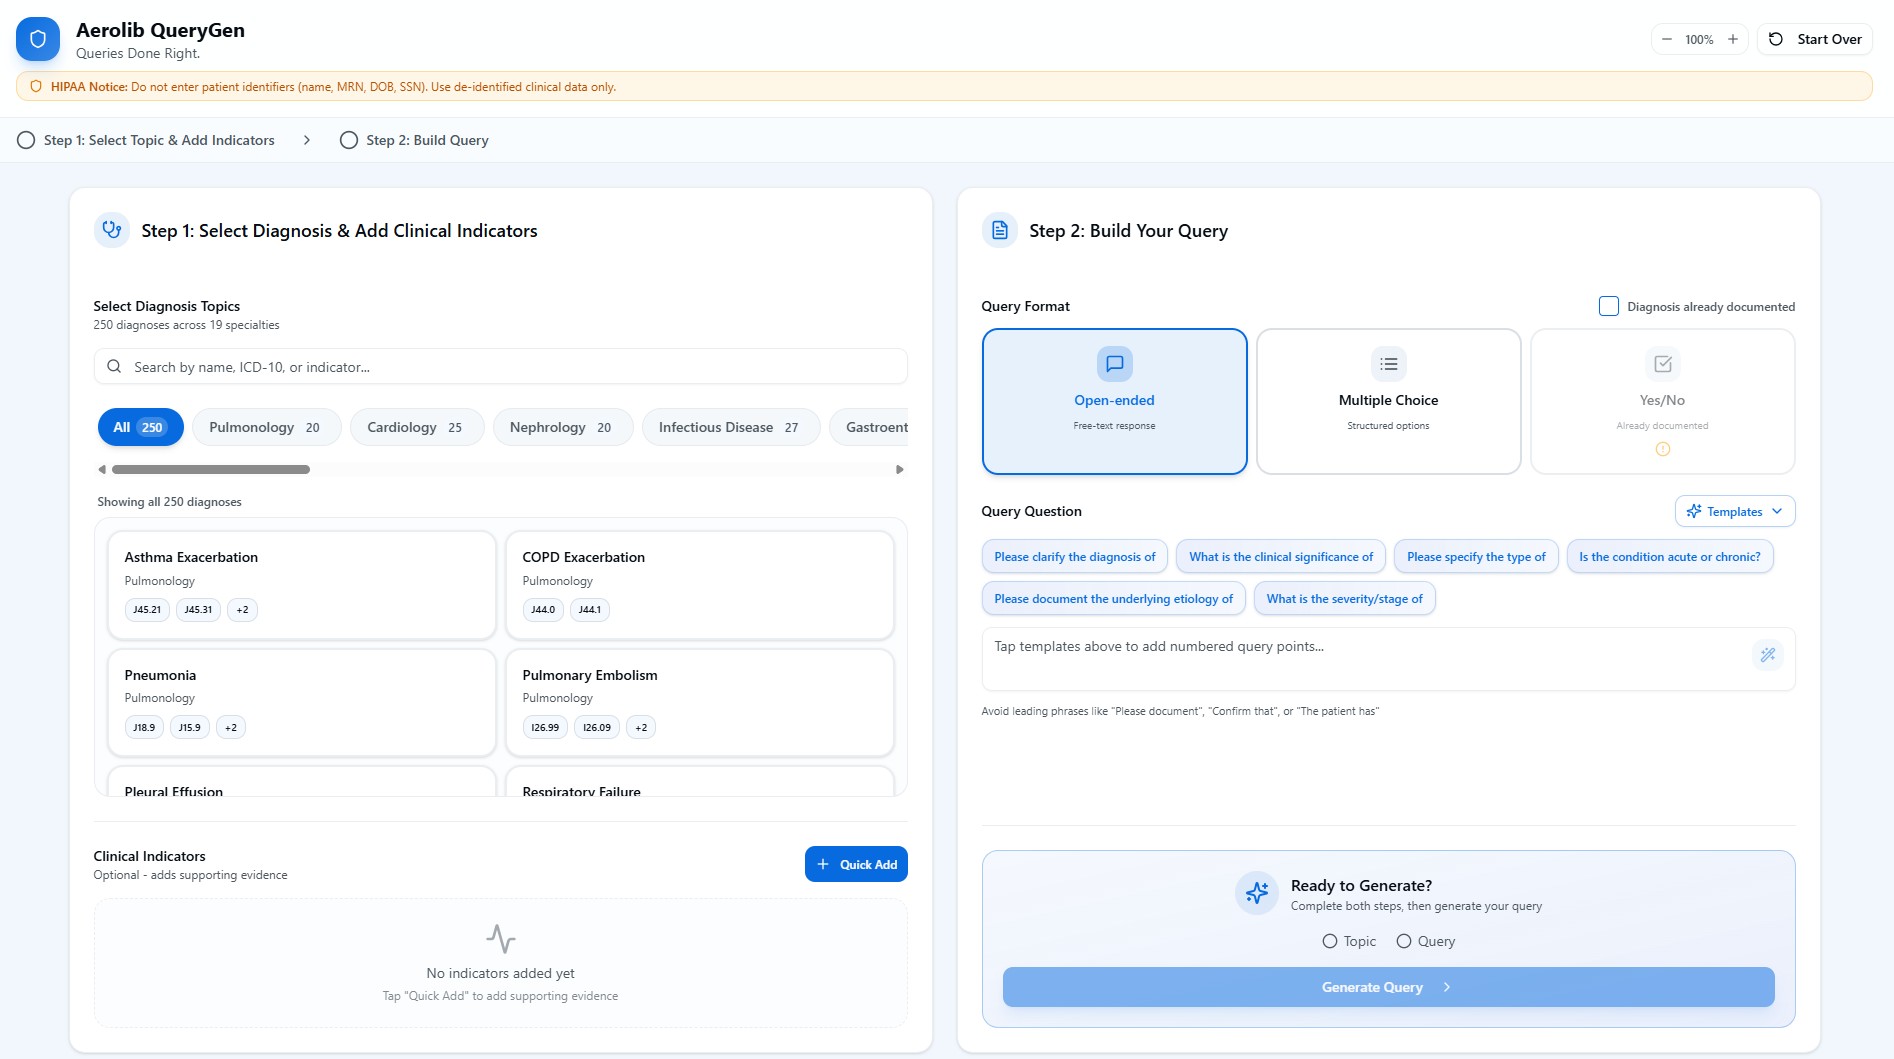Viewport: 1894px width, 1059px height.
Task: Click the warning icon under Yes/No option
Action: 1663,449
